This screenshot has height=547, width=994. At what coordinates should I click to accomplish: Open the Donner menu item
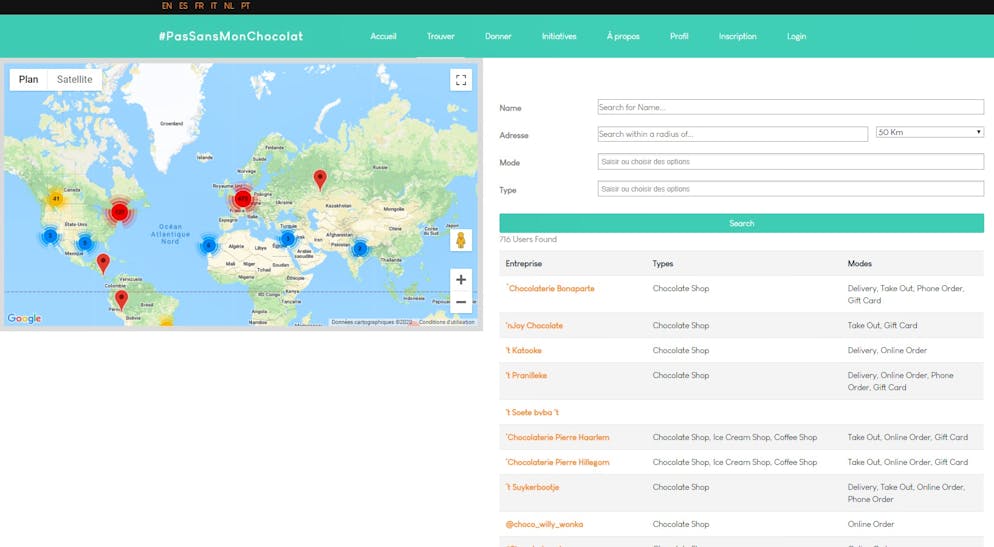point(498,36)
